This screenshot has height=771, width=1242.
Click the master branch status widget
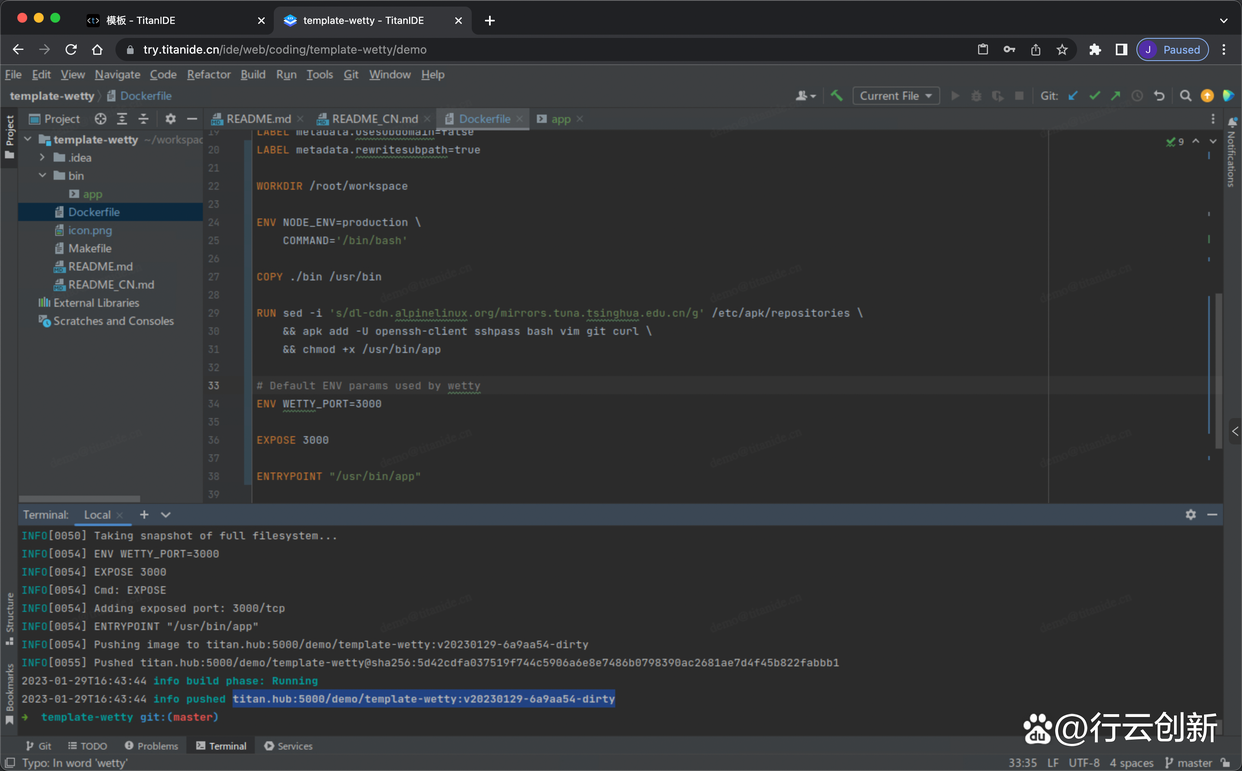(x=1189, y=763)
